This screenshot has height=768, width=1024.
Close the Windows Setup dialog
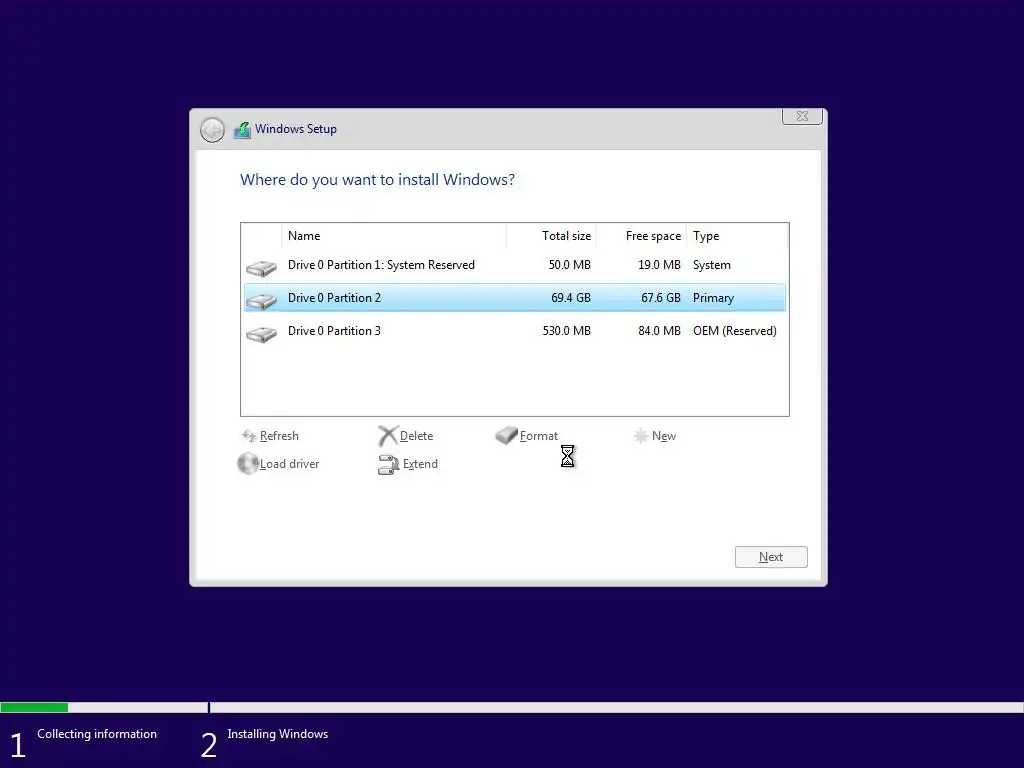coord(803,116)
